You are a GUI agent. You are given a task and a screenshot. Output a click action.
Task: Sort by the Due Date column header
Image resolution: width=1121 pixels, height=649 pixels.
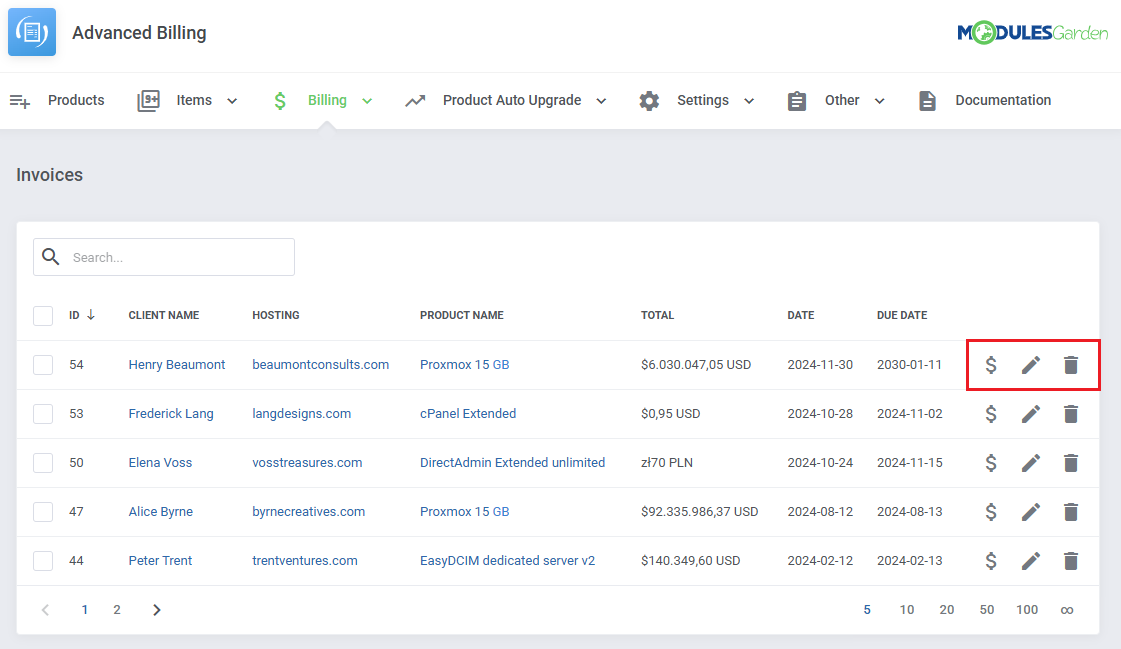pyautogui.click(x=902, y=315)
